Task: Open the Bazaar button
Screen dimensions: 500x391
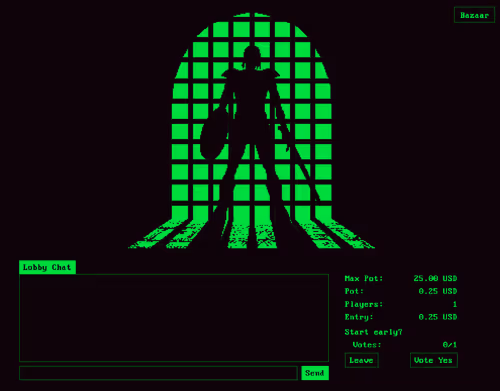Action: click(474, 15)
